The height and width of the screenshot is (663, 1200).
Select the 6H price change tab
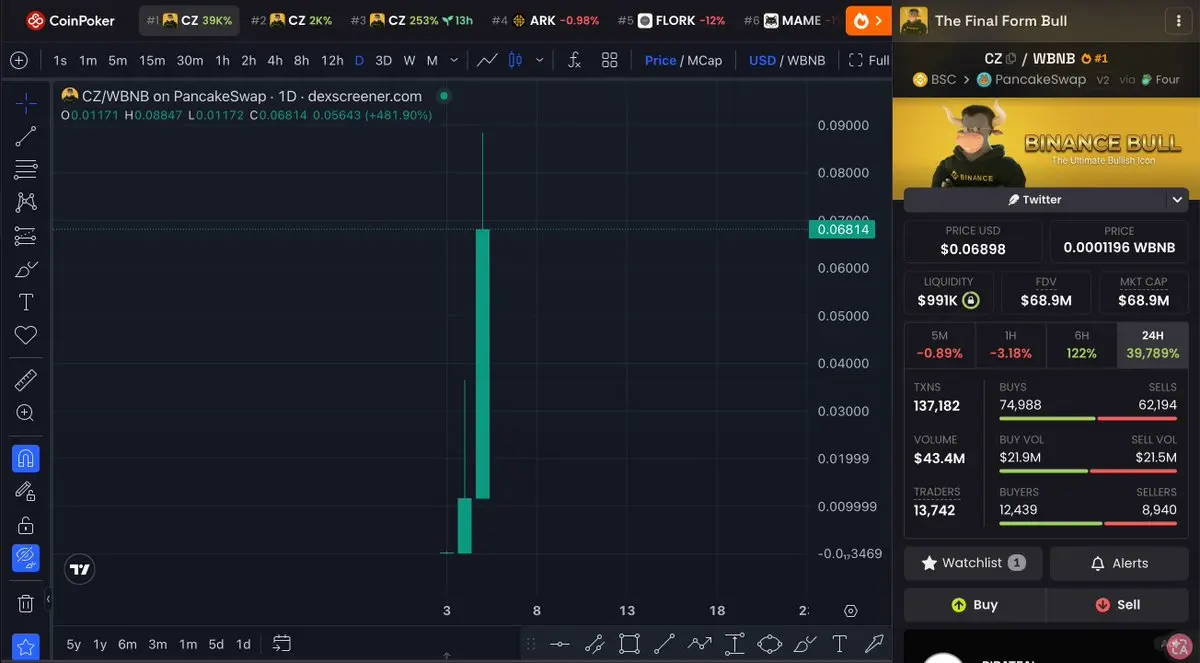pos(1081,345)
